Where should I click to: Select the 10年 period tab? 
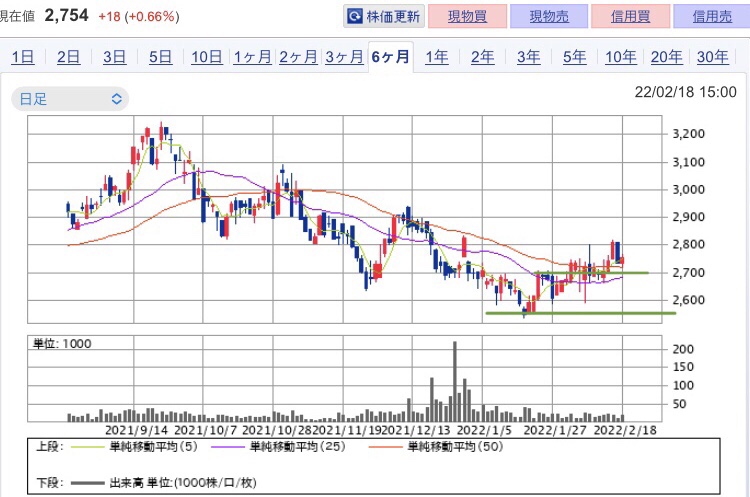point(620,57)
